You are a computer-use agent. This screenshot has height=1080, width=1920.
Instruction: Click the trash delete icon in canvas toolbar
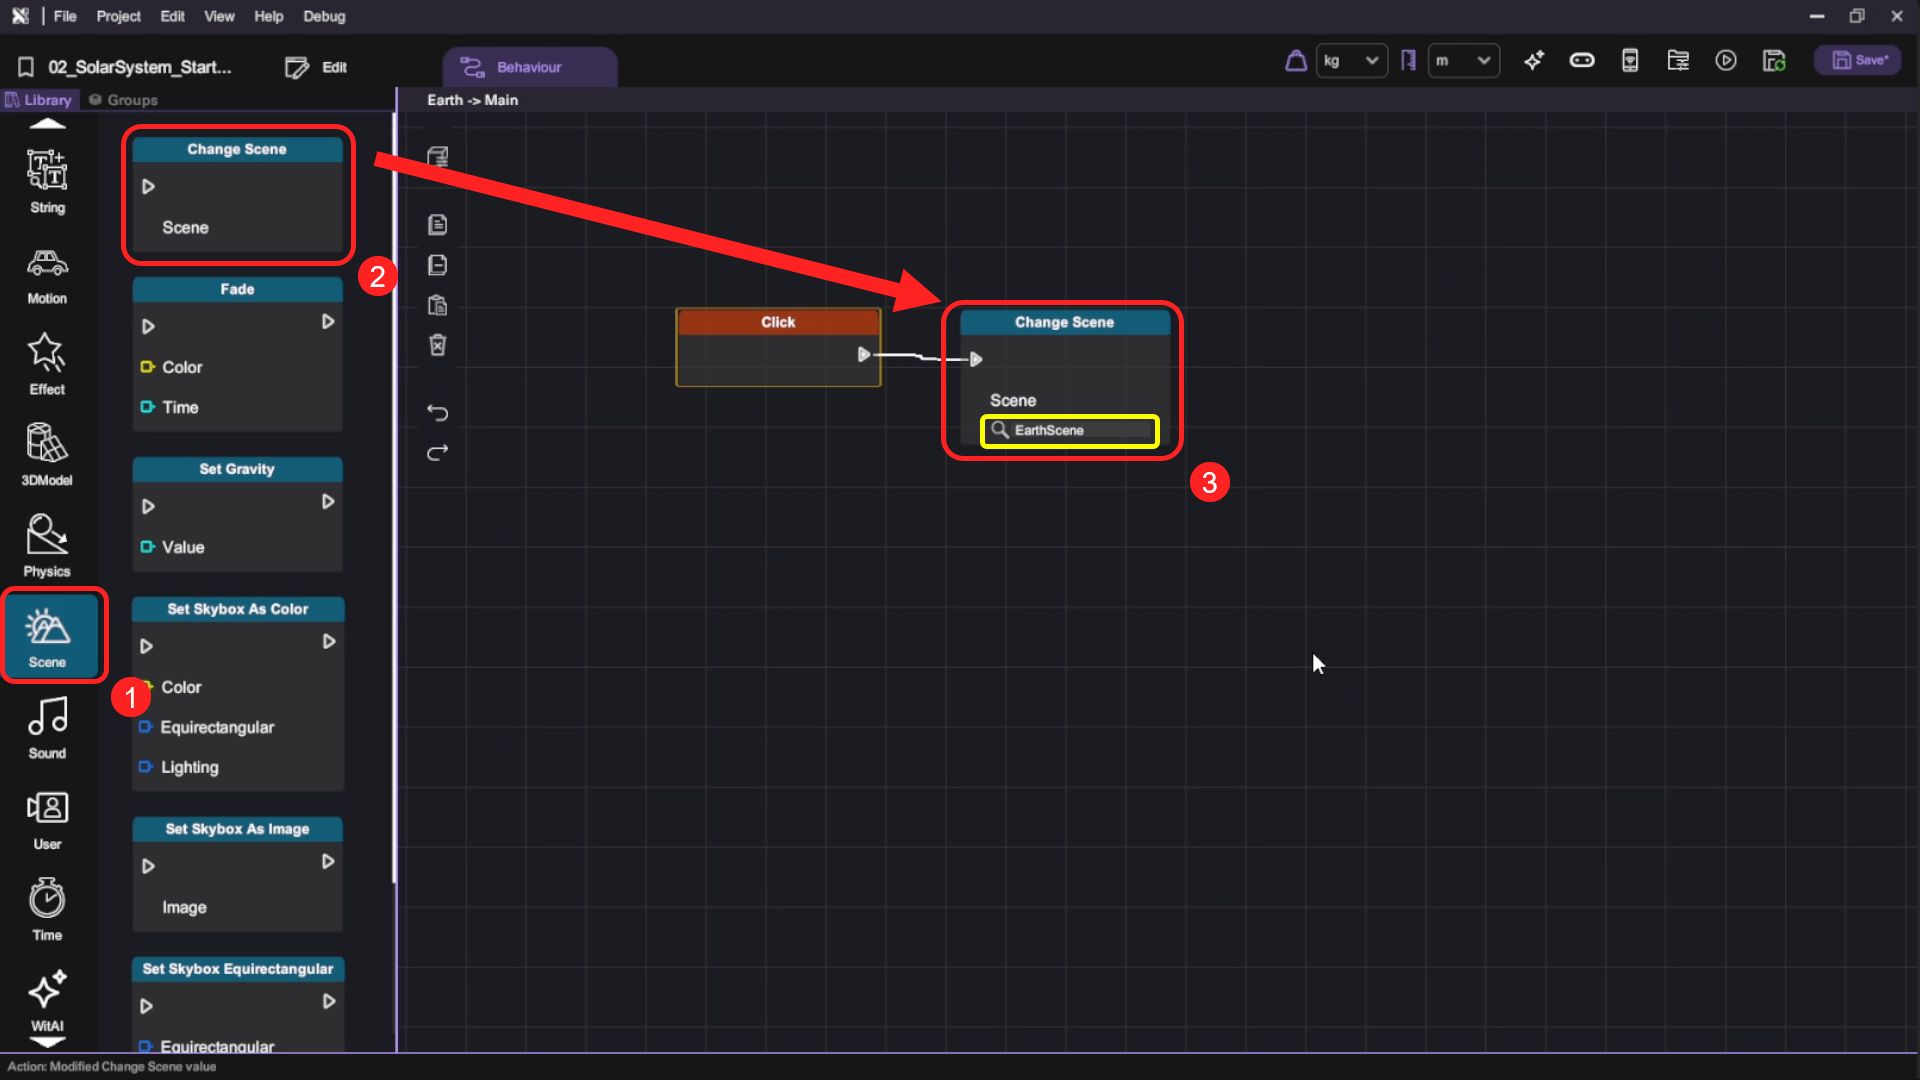tap(437, 345)
